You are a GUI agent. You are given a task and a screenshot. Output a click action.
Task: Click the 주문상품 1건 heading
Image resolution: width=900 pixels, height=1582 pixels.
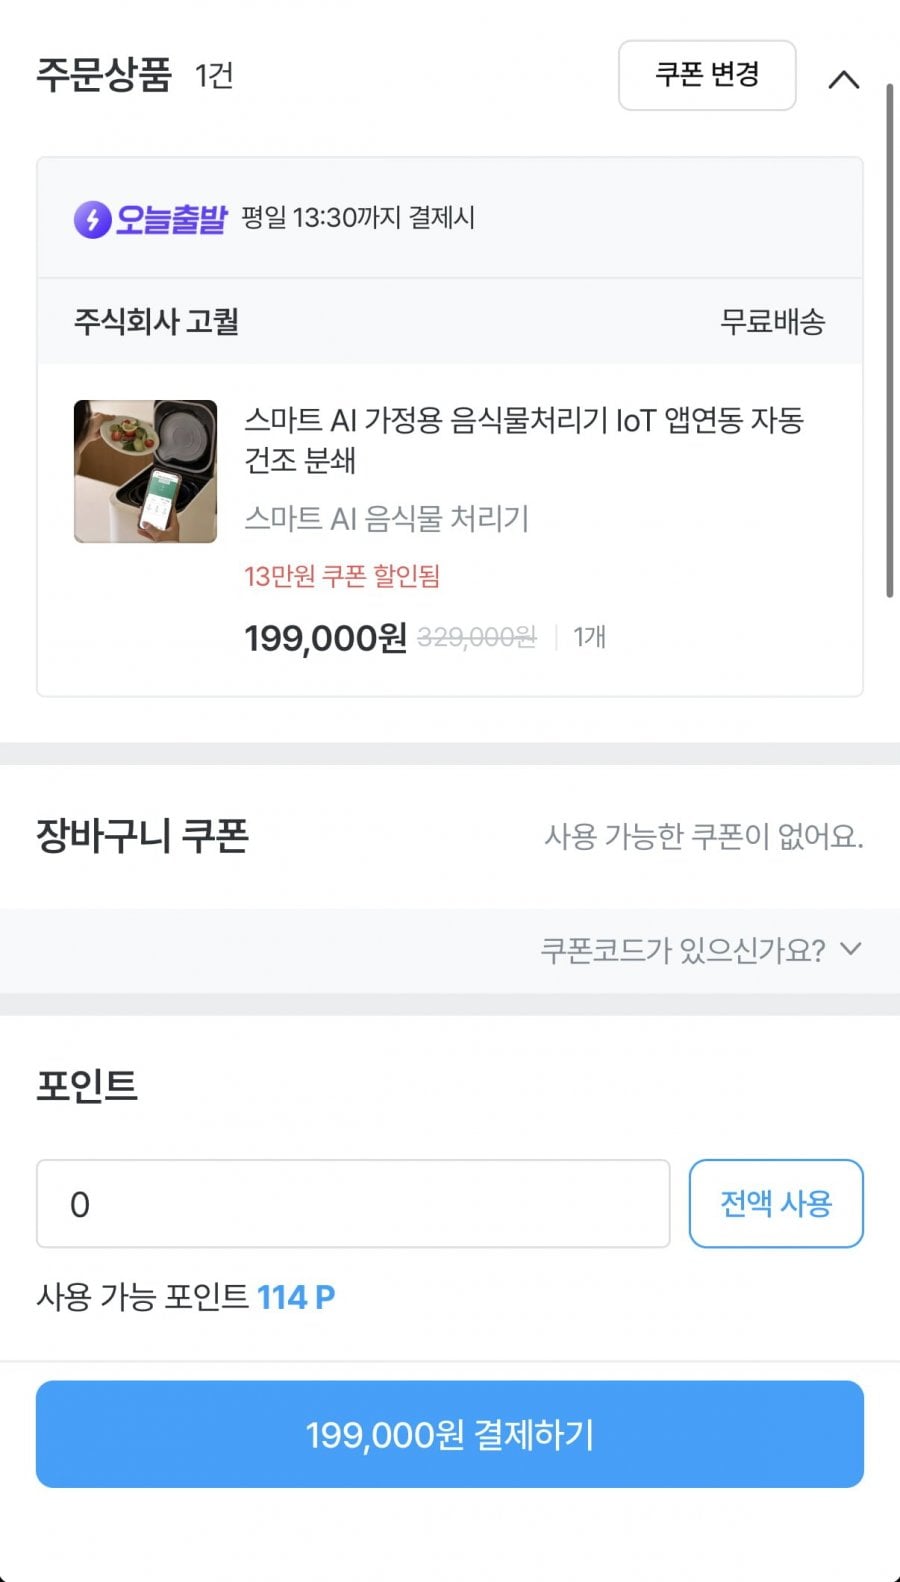[135, 75]
